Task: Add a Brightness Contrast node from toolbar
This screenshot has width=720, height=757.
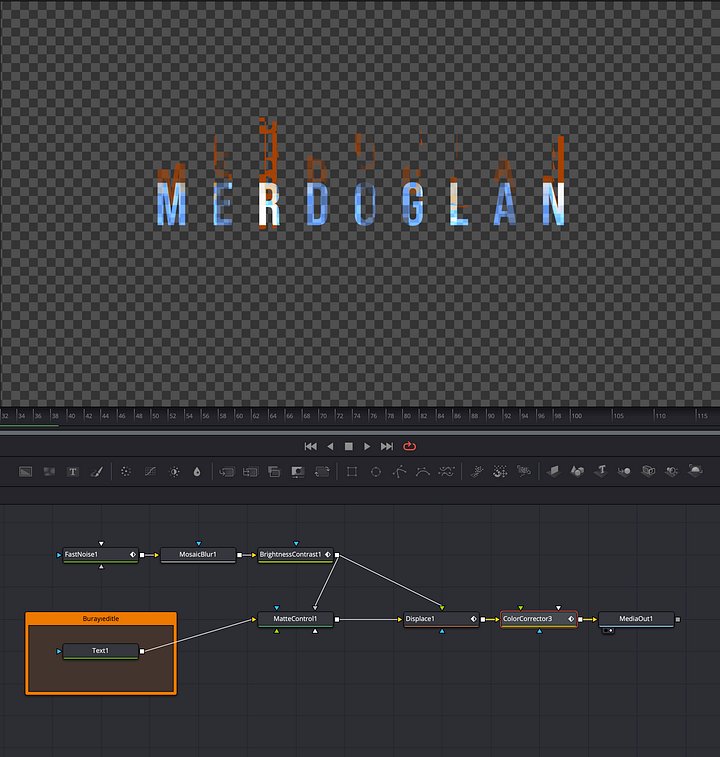Action: click(x=174, y=472)
